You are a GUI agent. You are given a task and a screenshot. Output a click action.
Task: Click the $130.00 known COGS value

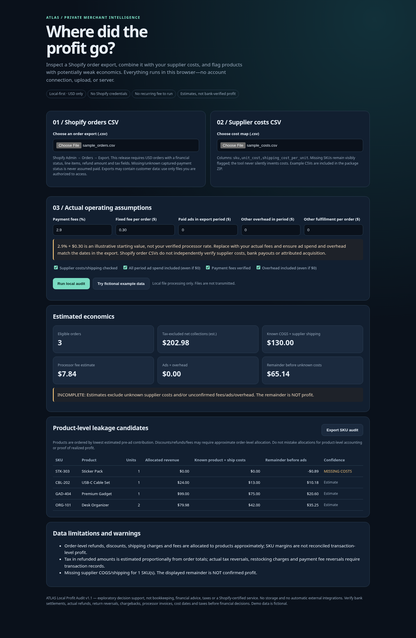pos(280,343)
